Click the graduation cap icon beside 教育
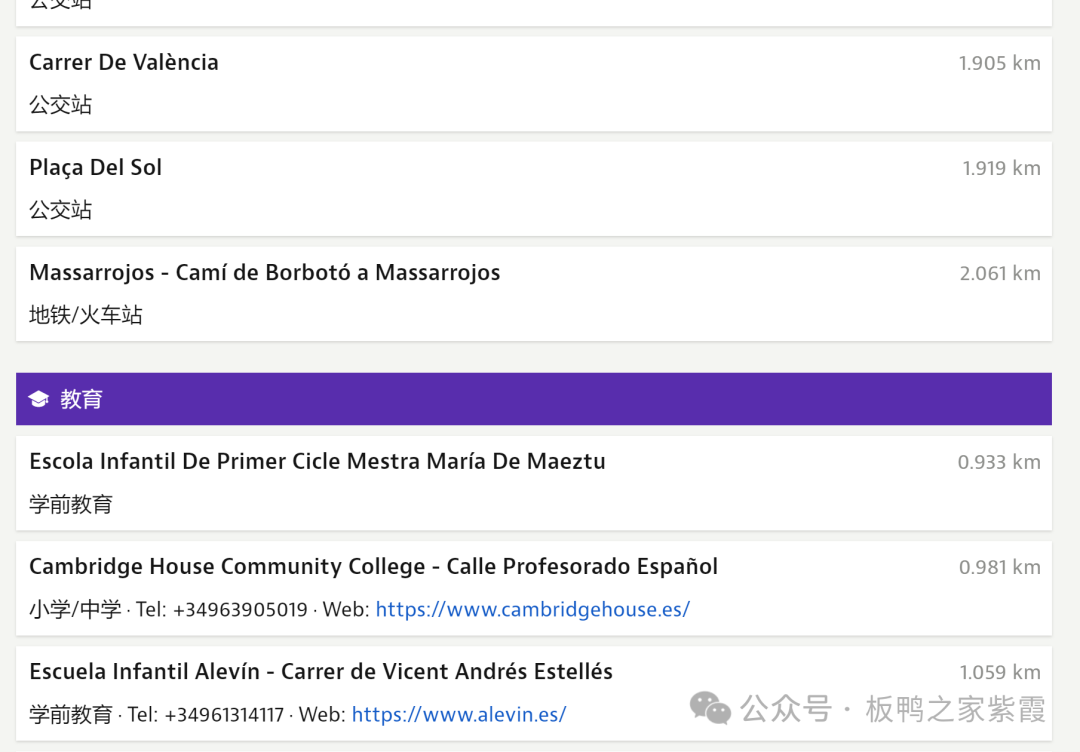Screen dimensions: 1080x752 tap(39, 400)
